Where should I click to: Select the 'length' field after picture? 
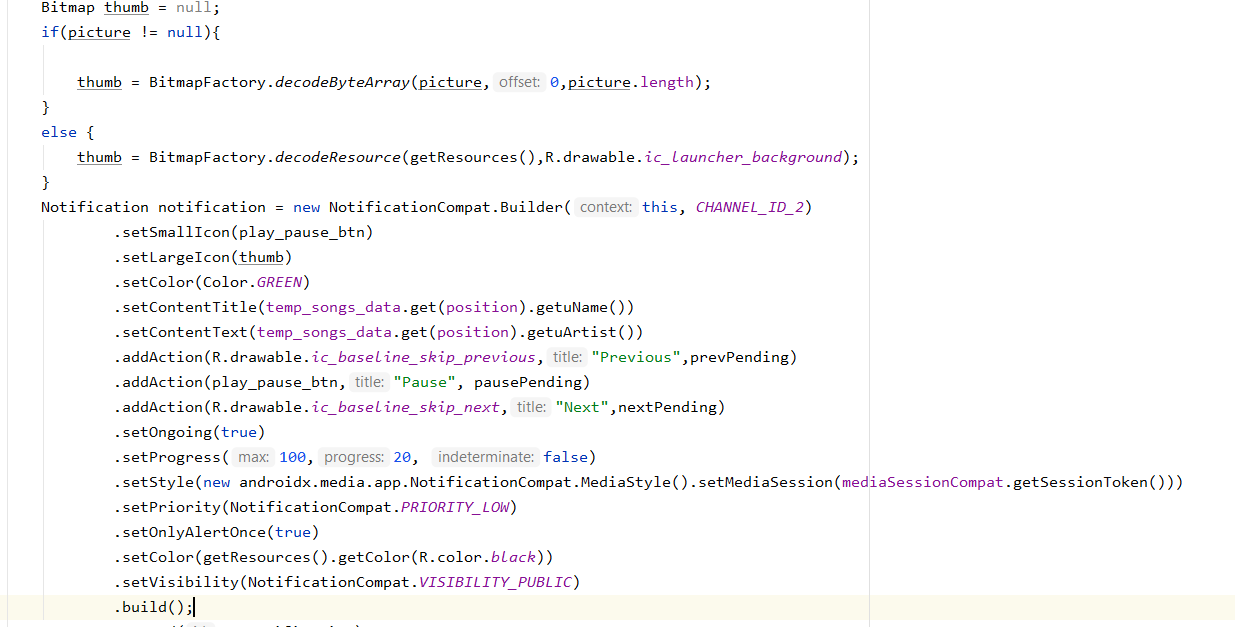point(667,82)
